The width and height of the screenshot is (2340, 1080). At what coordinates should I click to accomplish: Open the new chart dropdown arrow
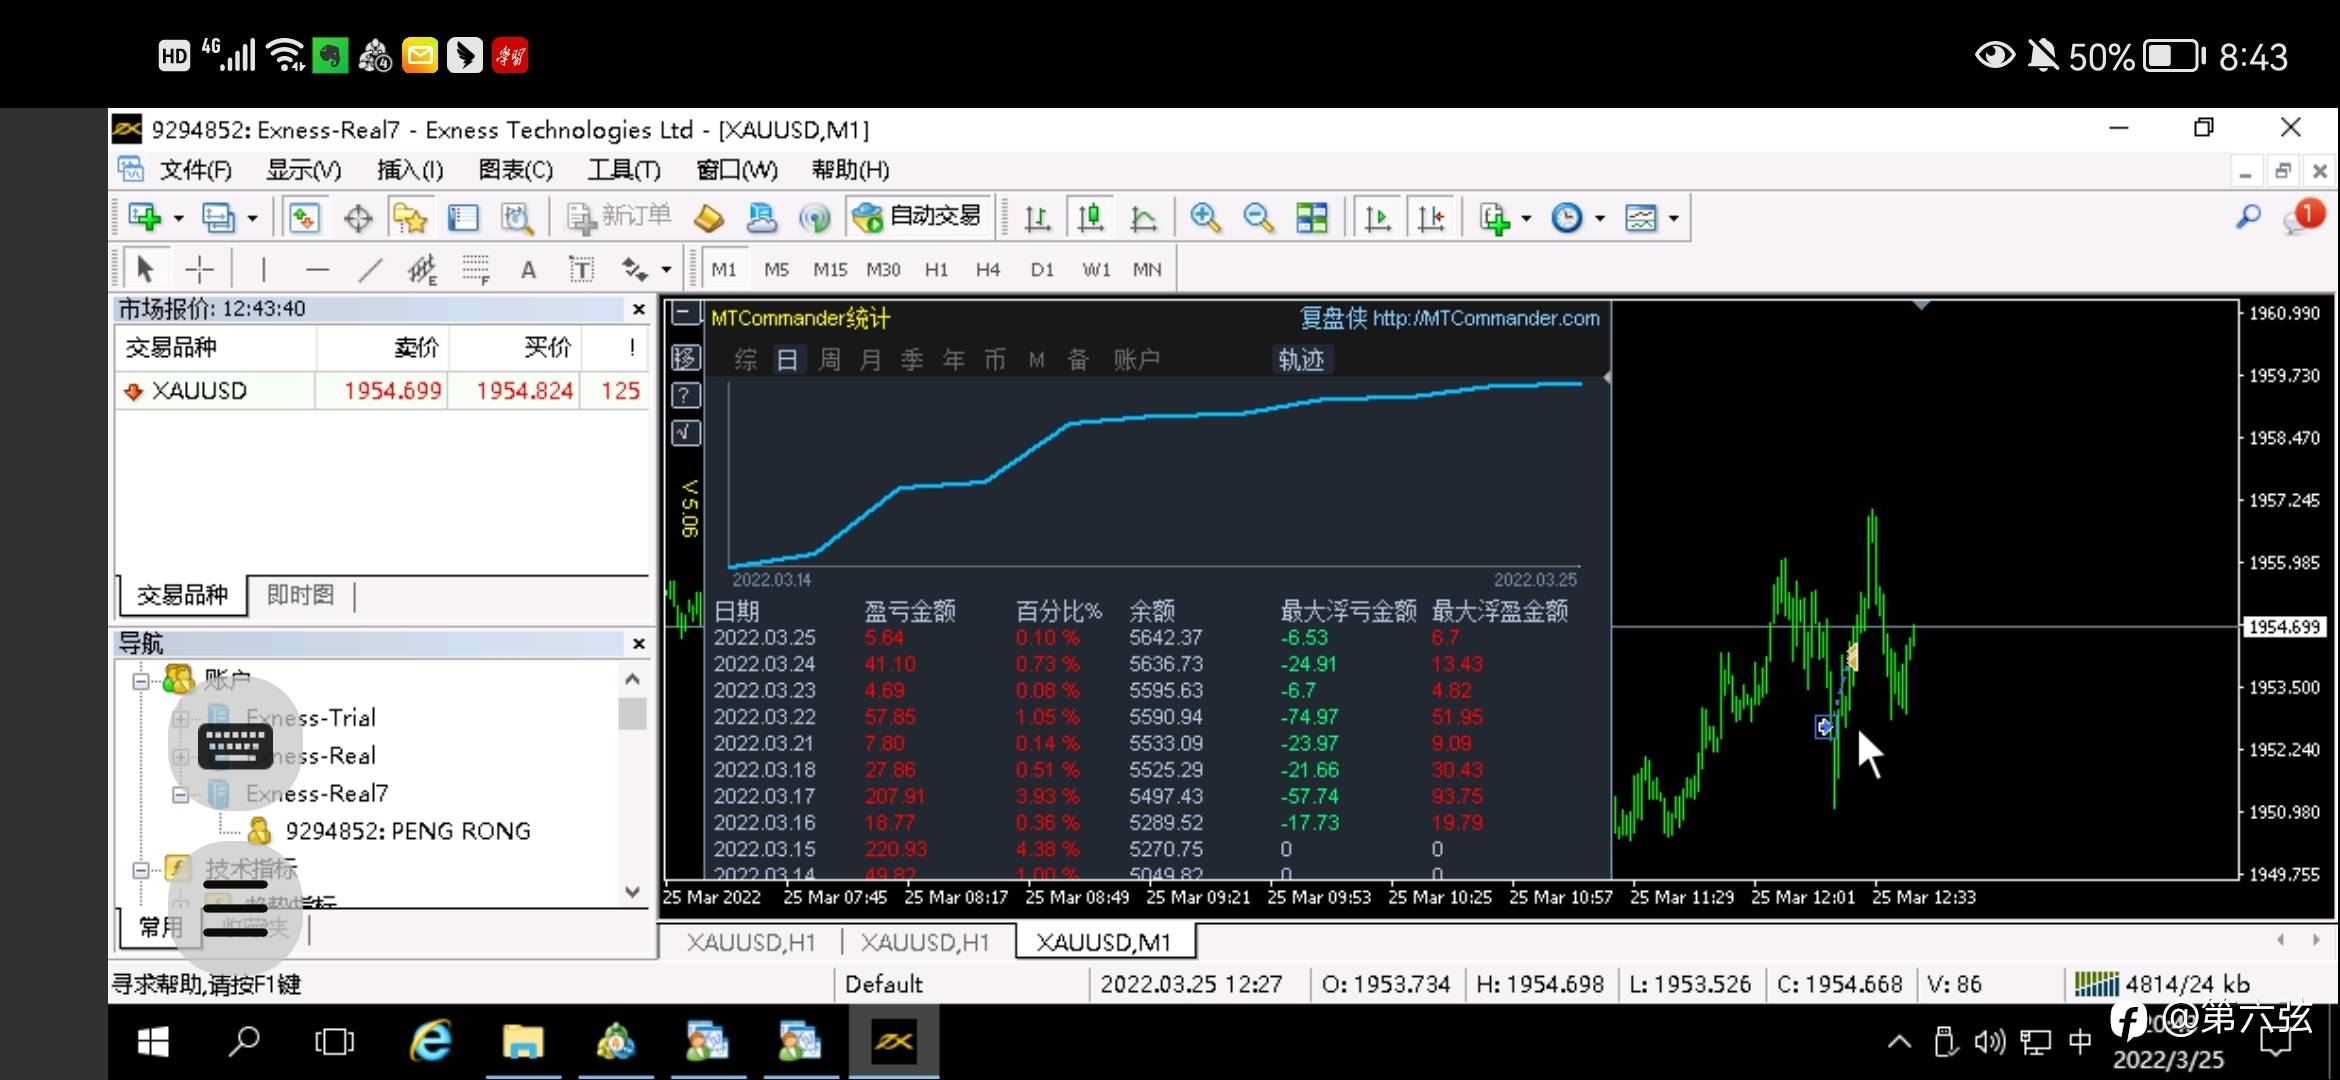coord(179,218)
